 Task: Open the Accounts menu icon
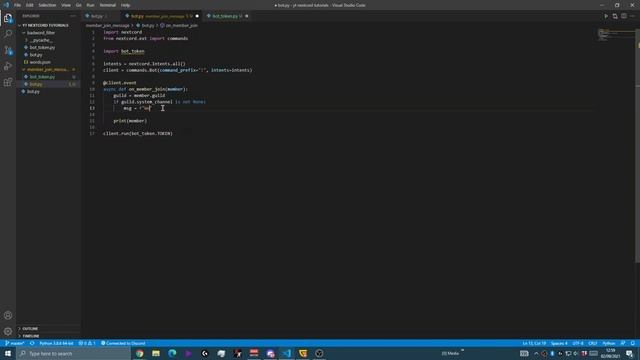pyautogui.click(x=8, y=315)
